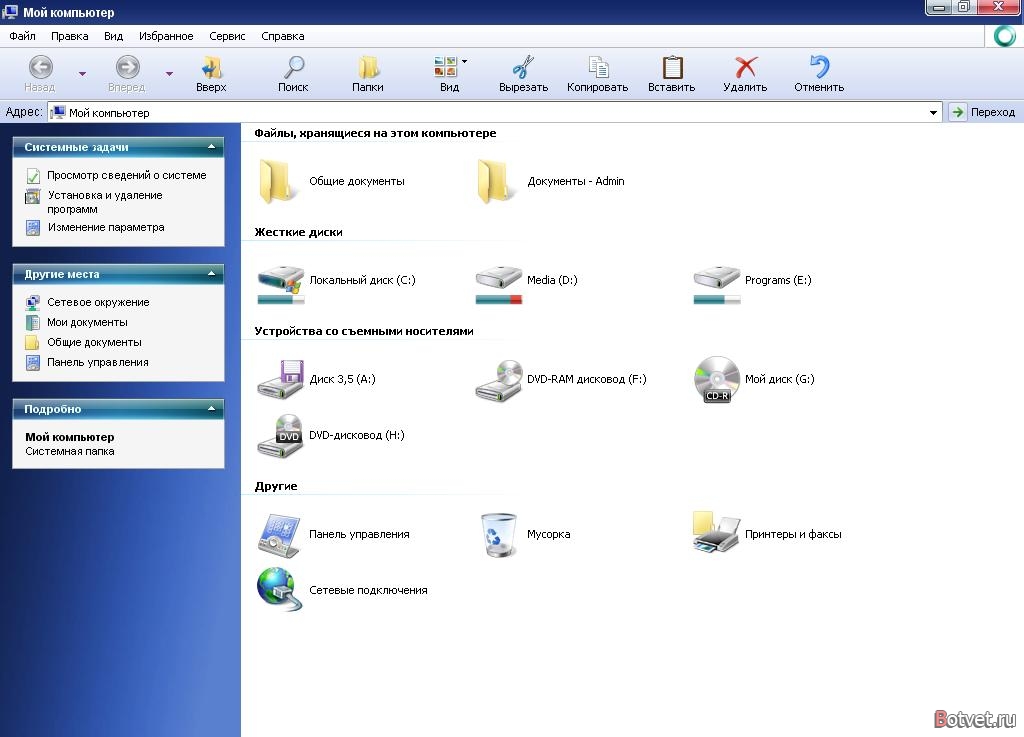Collapse the Системные задачи panel

coord(211,147)
